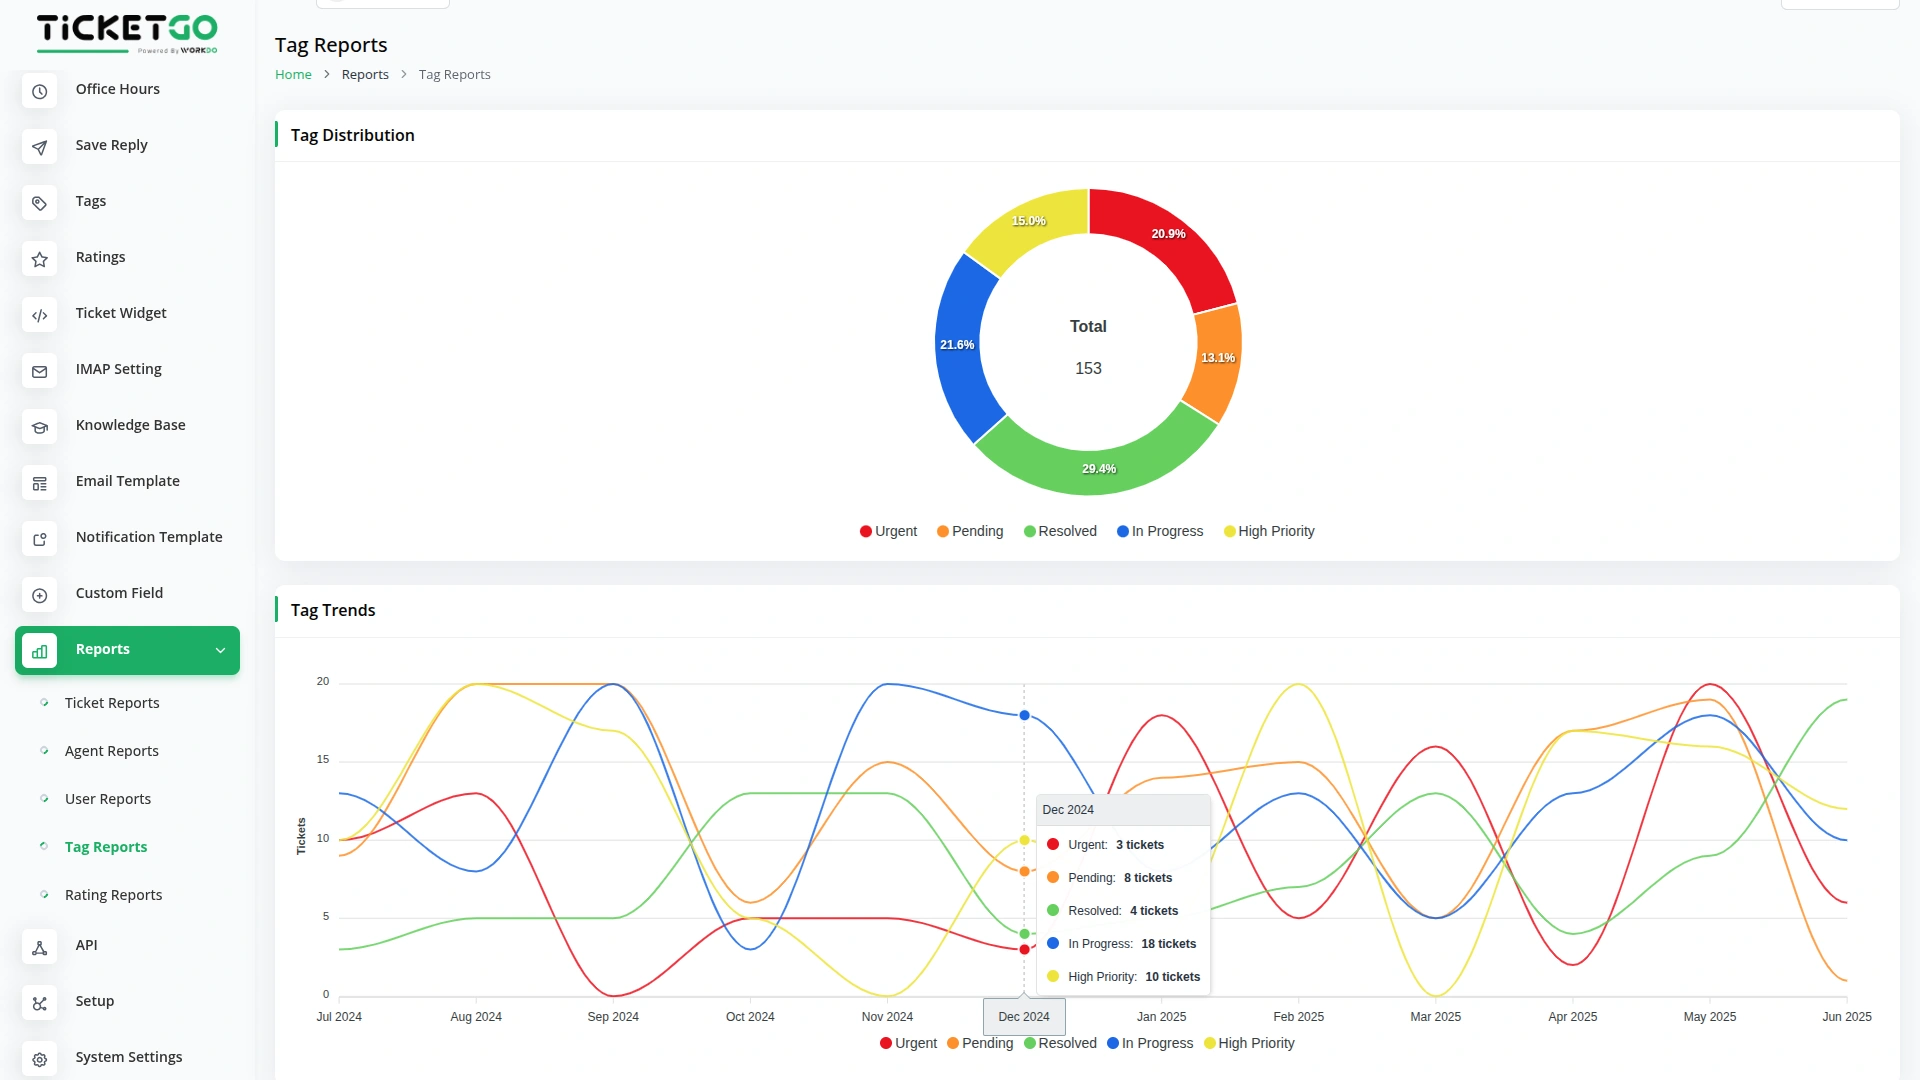
Task: Toggle High Priority in Tag Distribution legend
Action: [x=1269, y=531]
